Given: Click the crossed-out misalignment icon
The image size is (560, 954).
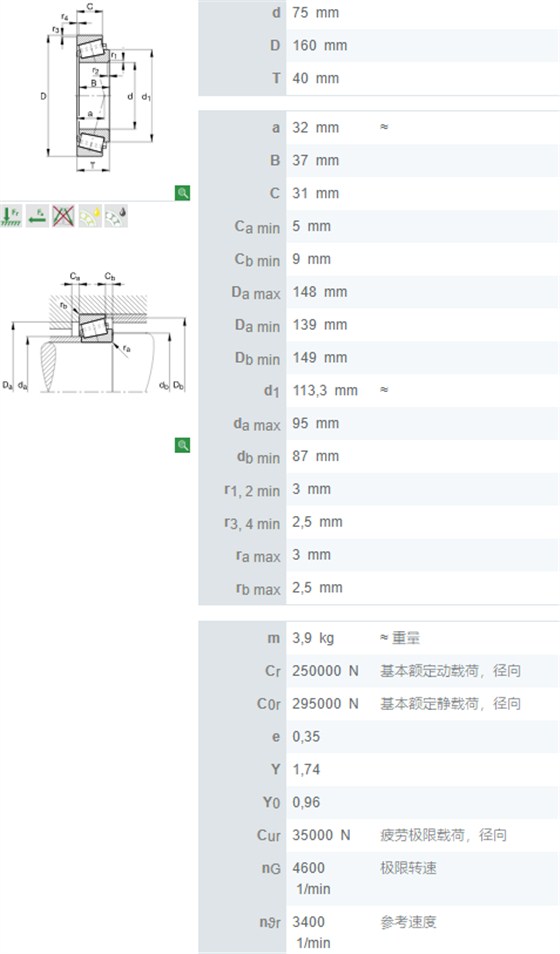Looking at the screenshot, I should (63, 216).
